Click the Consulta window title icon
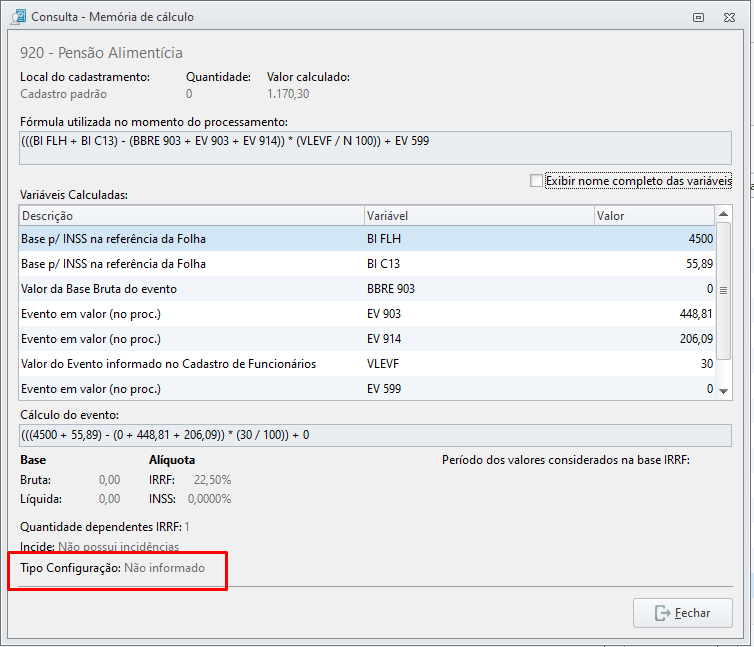Viewport: 754px width, 647px height. (x=18, y=17)
